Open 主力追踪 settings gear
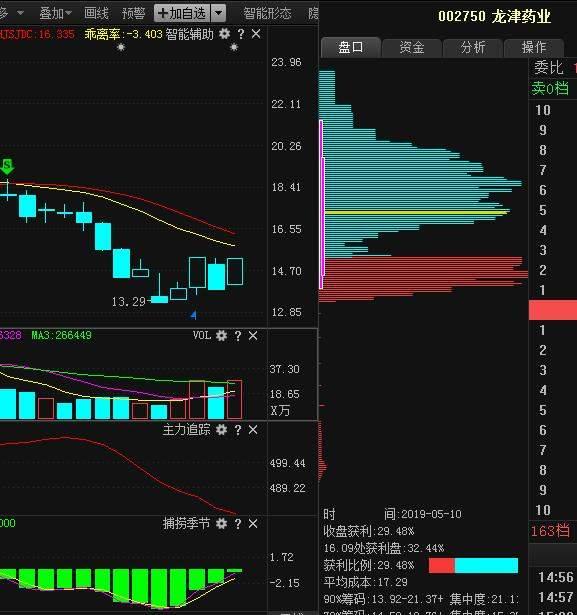The height and width of the screenshot is (615, 577). [x=222, y=430]
